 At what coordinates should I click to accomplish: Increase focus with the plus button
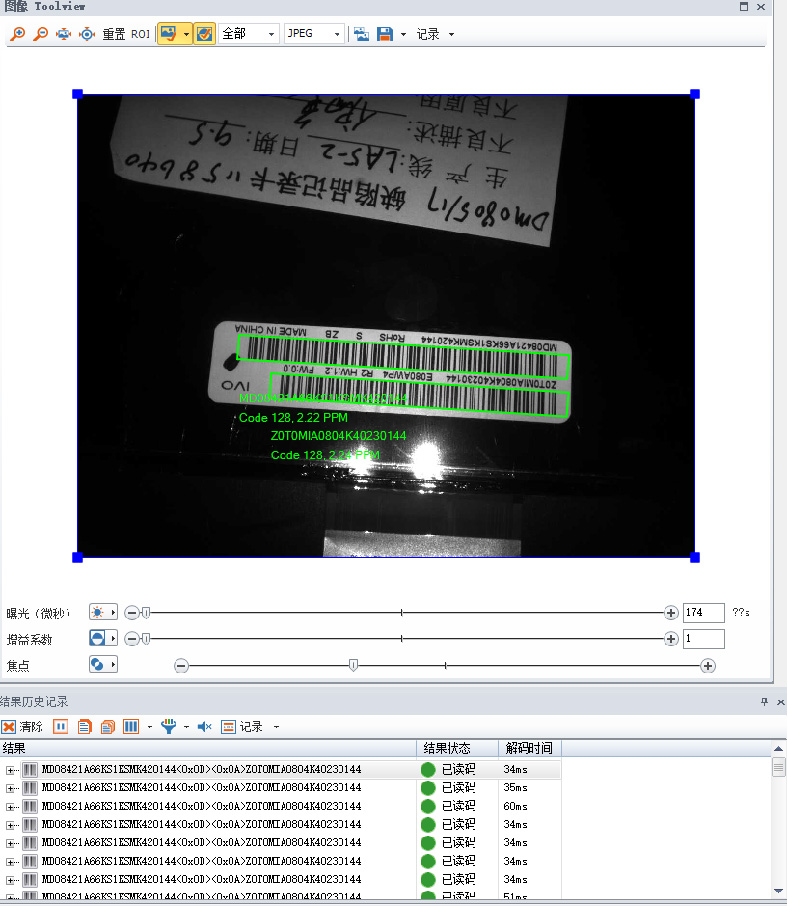(x=708, y=666)
